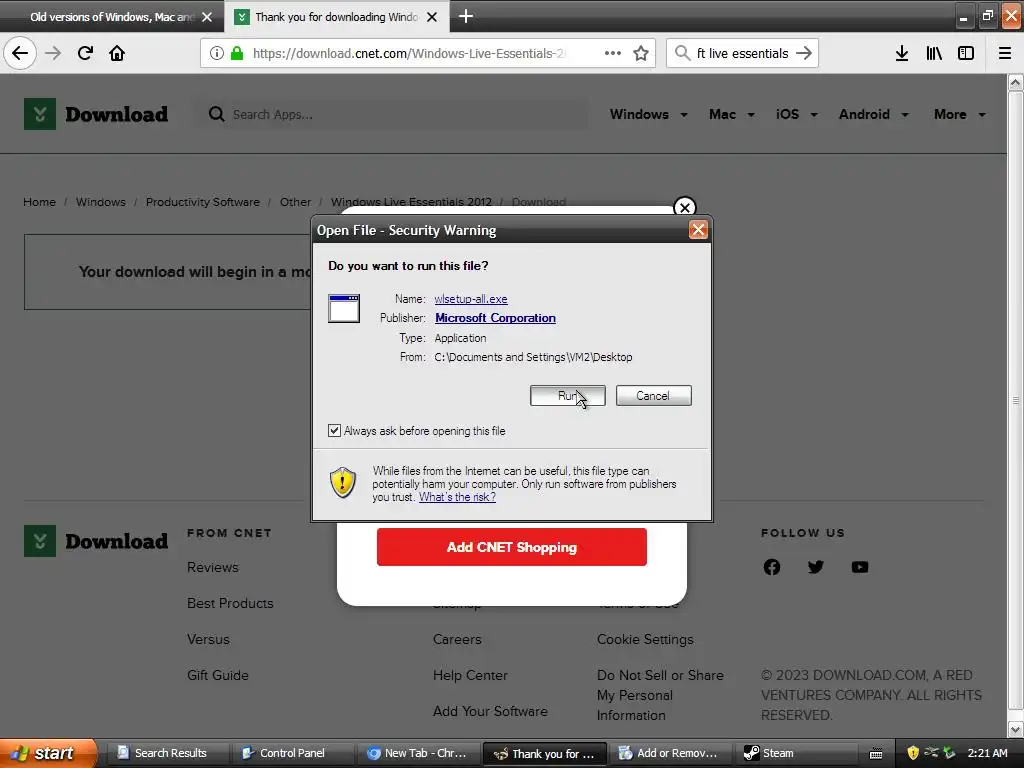Open 'What's the risk?' link

click(457, 497)
